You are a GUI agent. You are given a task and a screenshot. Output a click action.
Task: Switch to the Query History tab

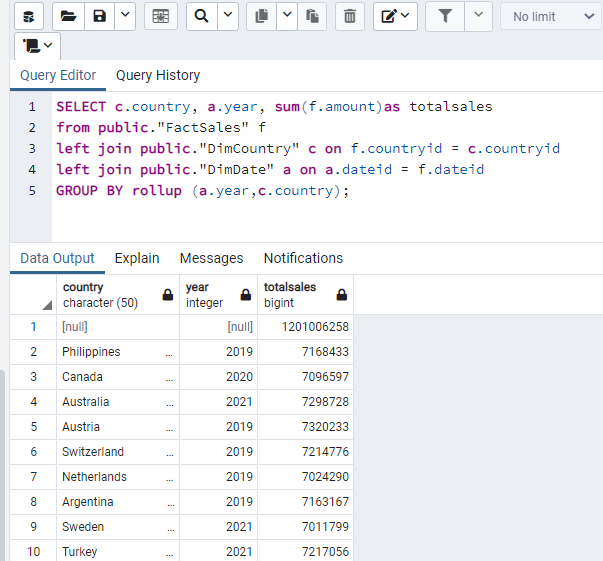click(158, 75)
